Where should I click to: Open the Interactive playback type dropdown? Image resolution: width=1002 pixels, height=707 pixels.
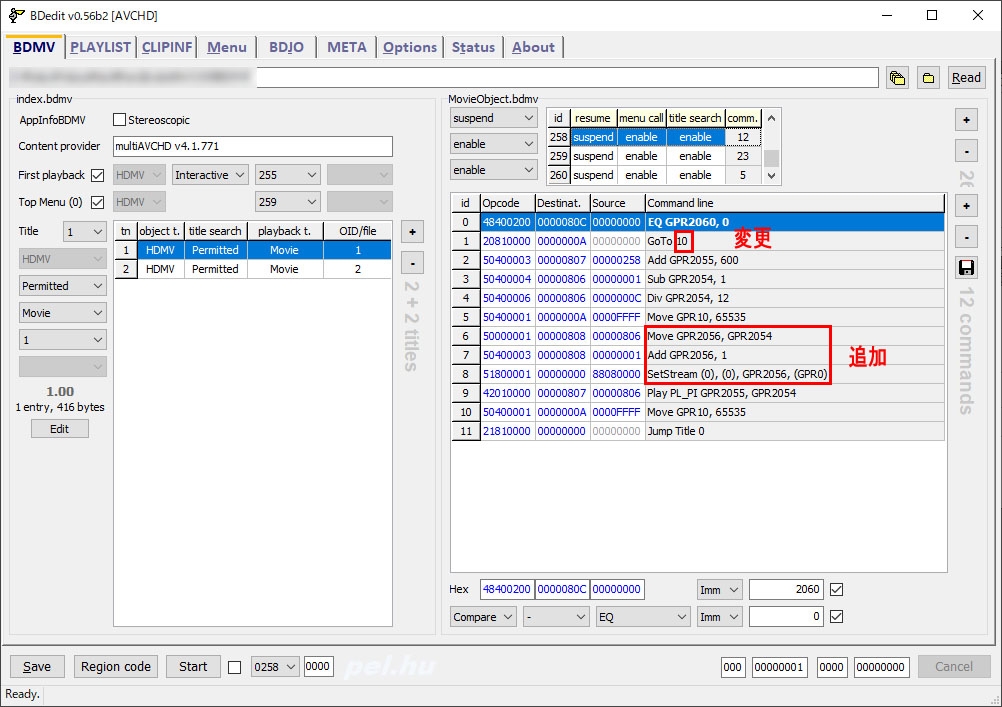click(210, 175)
